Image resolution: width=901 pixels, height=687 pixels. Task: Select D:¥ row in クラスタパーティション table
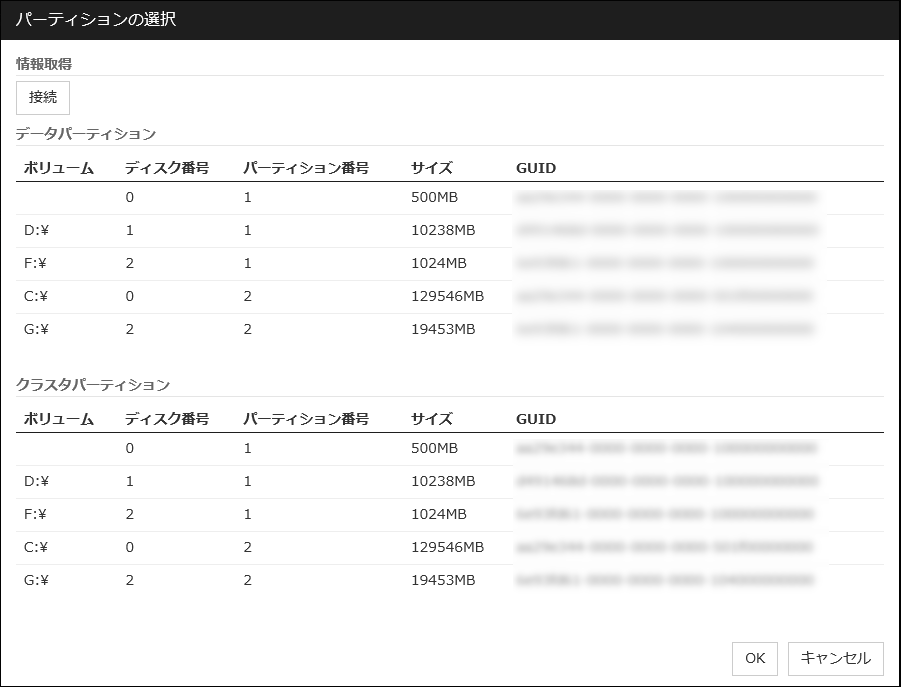(37, 482)
